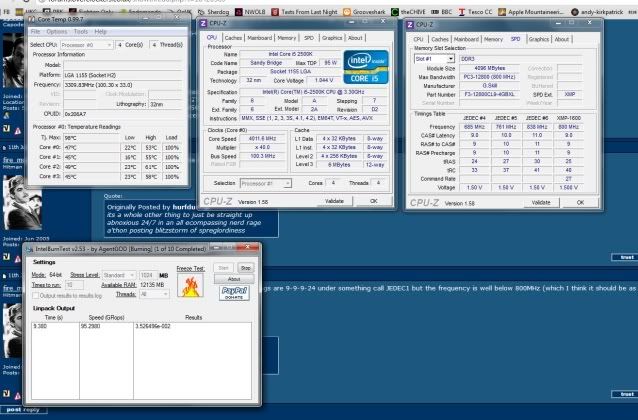Click the Frequency 3309.83MHz field in Core Temp
This screenshot has width=638, height=420.
tap(122, 85)
